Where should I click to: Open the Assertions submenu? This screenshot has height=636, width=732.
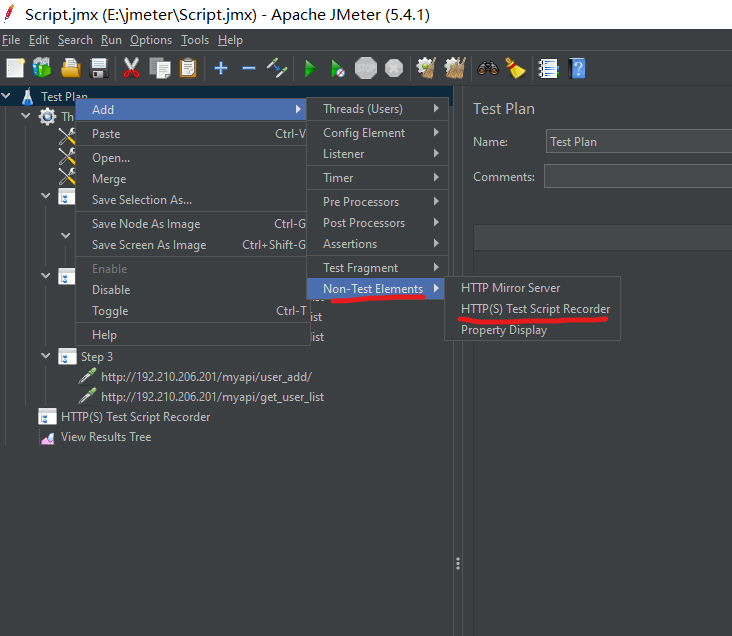pyautogui.click(x=377, y=244)
